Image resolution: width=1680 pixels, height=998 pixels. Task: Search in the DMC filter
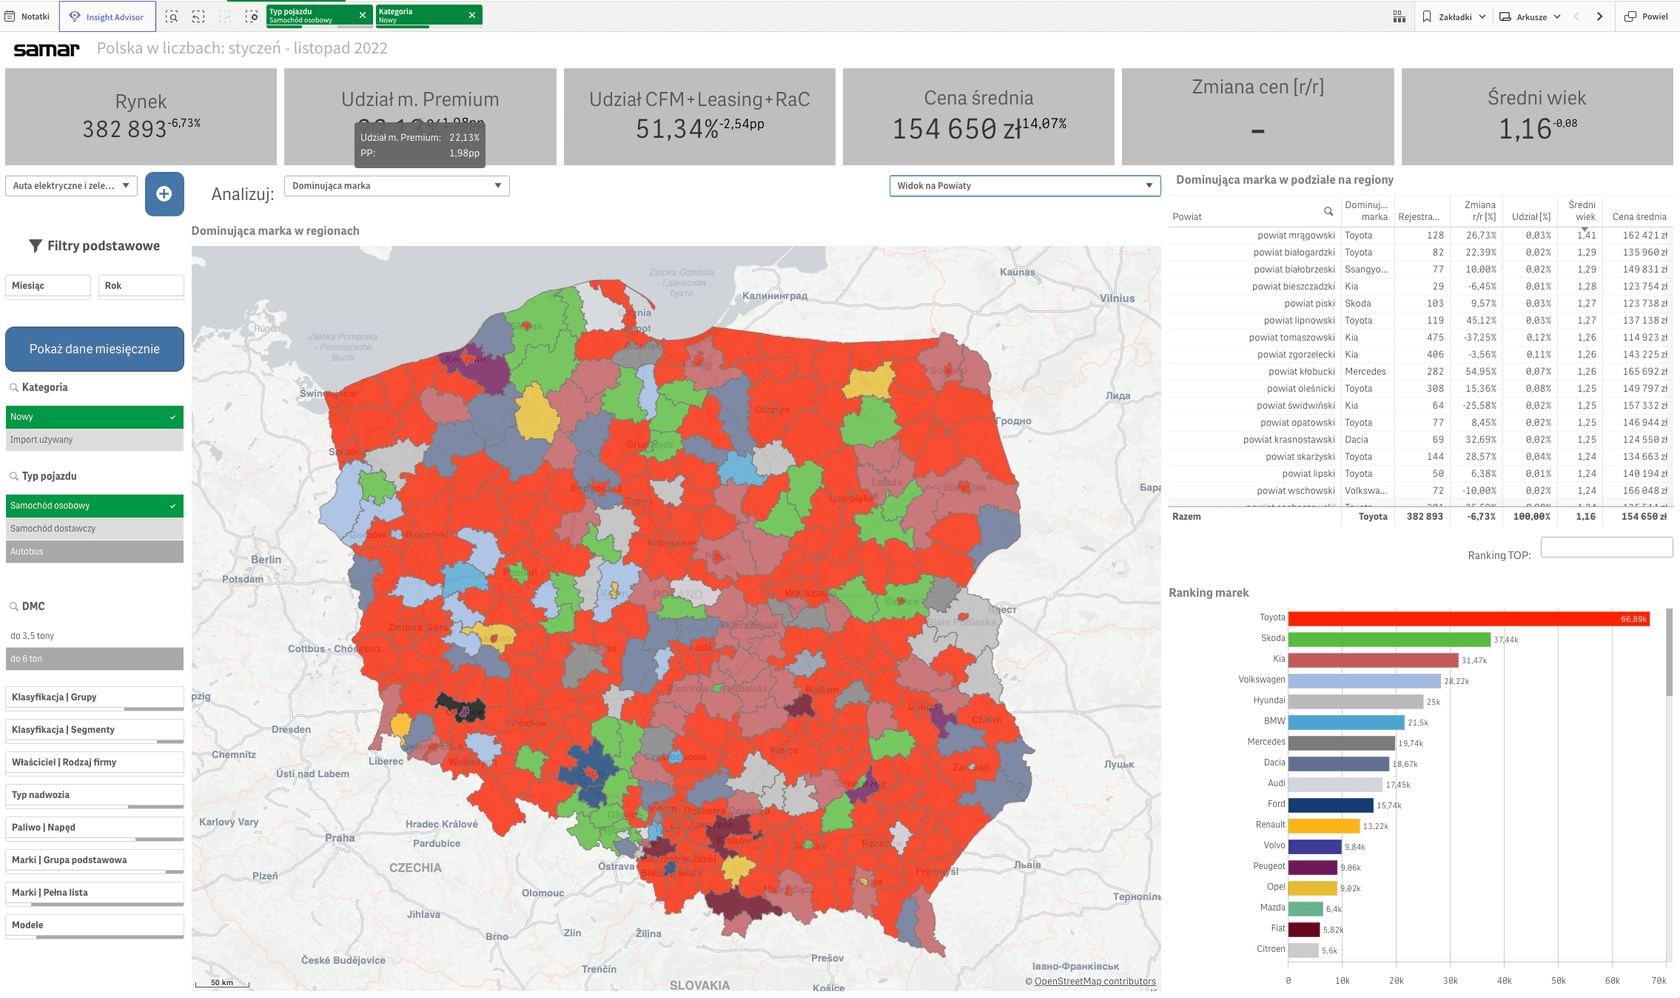click(x=14, y=607)
